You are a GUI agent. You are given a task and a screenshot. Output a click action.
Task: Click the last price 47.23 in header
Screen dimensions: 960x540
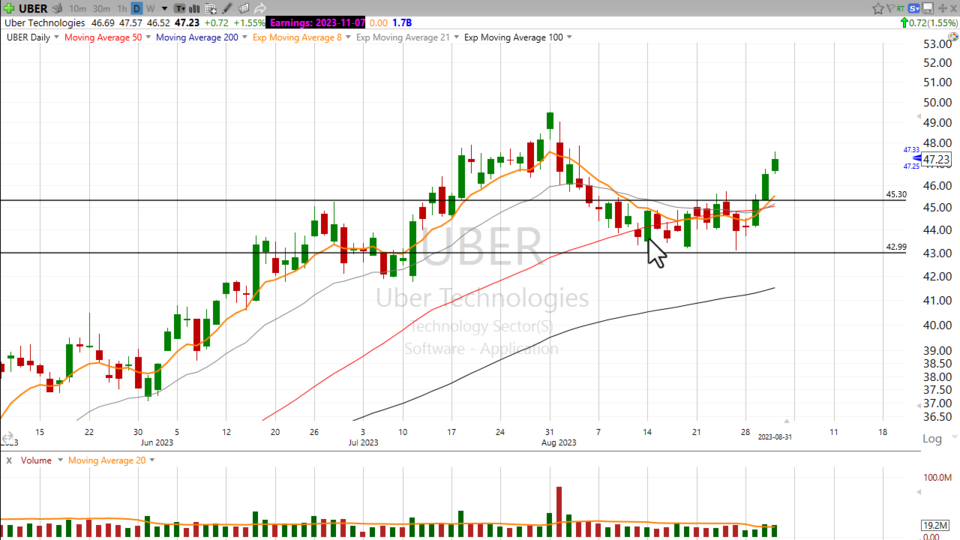(x=187, y=23)
